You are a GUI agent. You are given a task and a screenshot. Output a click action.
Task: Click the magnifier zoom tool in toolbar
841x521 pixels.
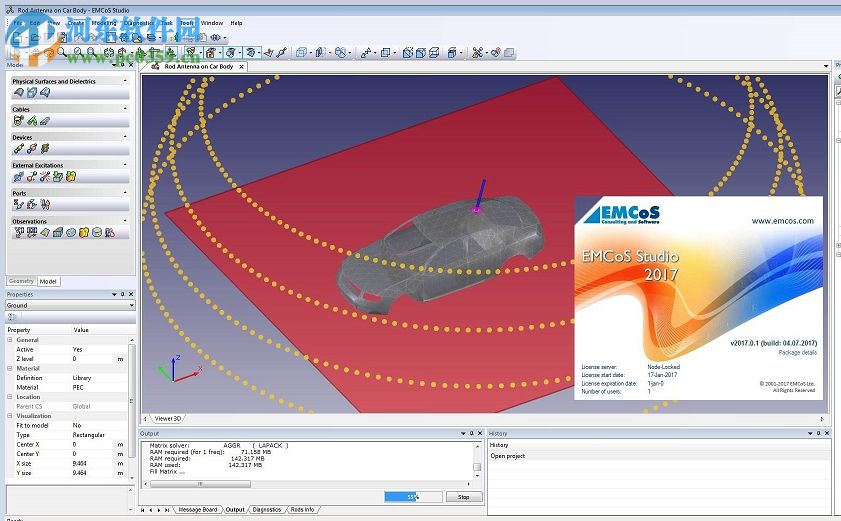(63, 53)
